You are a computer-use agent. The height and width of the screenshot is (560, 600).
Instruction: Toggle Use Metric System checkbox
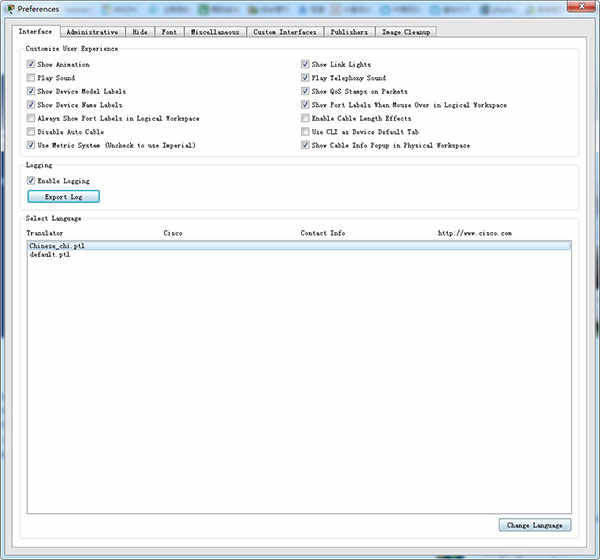(x=31, y=145)
